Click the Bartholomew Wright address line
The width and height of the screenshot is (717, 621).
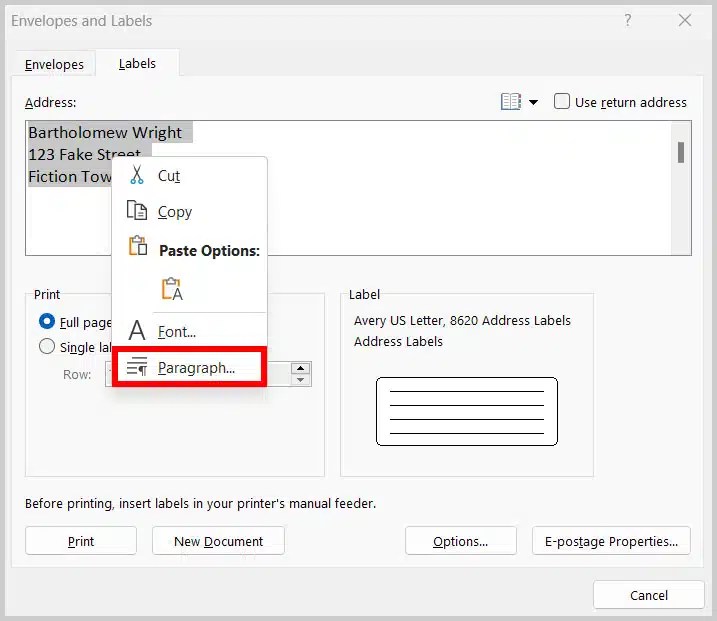[x=105, y=132]
